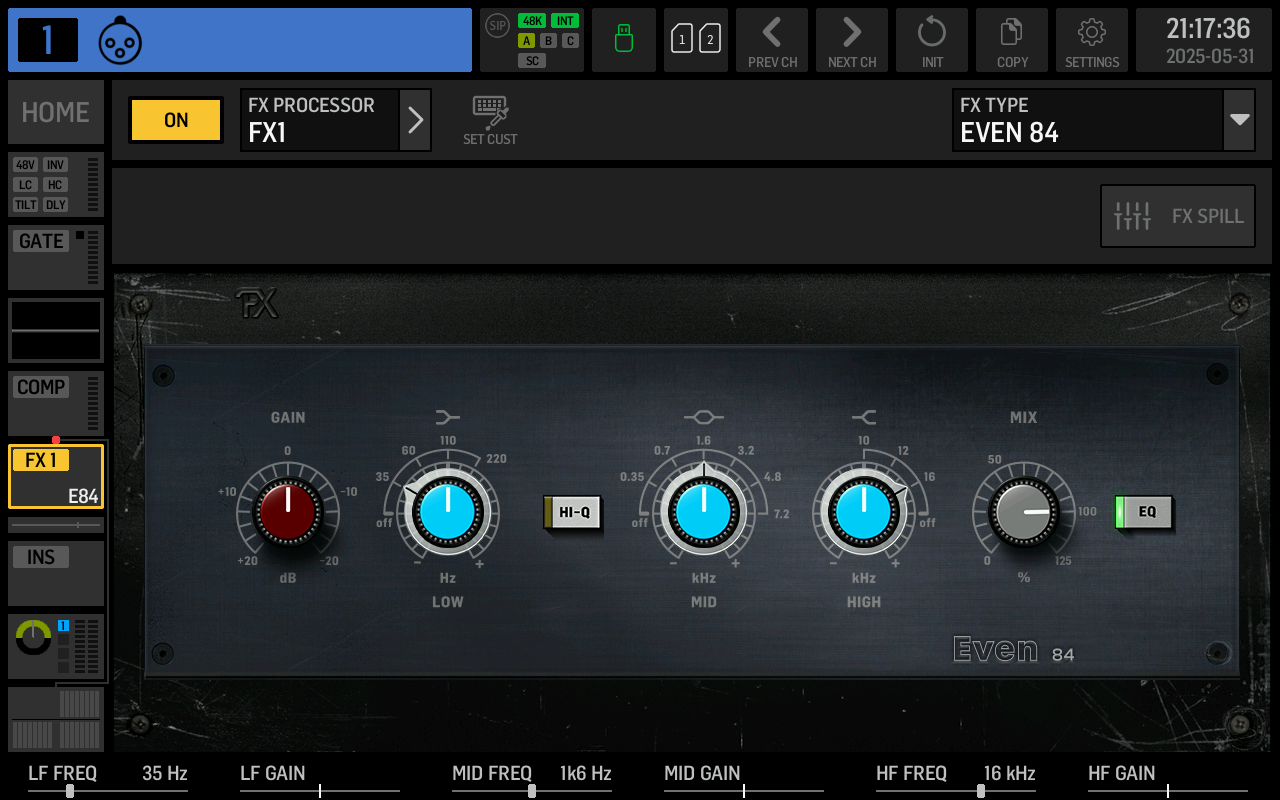Screen dimensions: 1280x800
Task: Toggle the EQ switch
Action: 1145,512
